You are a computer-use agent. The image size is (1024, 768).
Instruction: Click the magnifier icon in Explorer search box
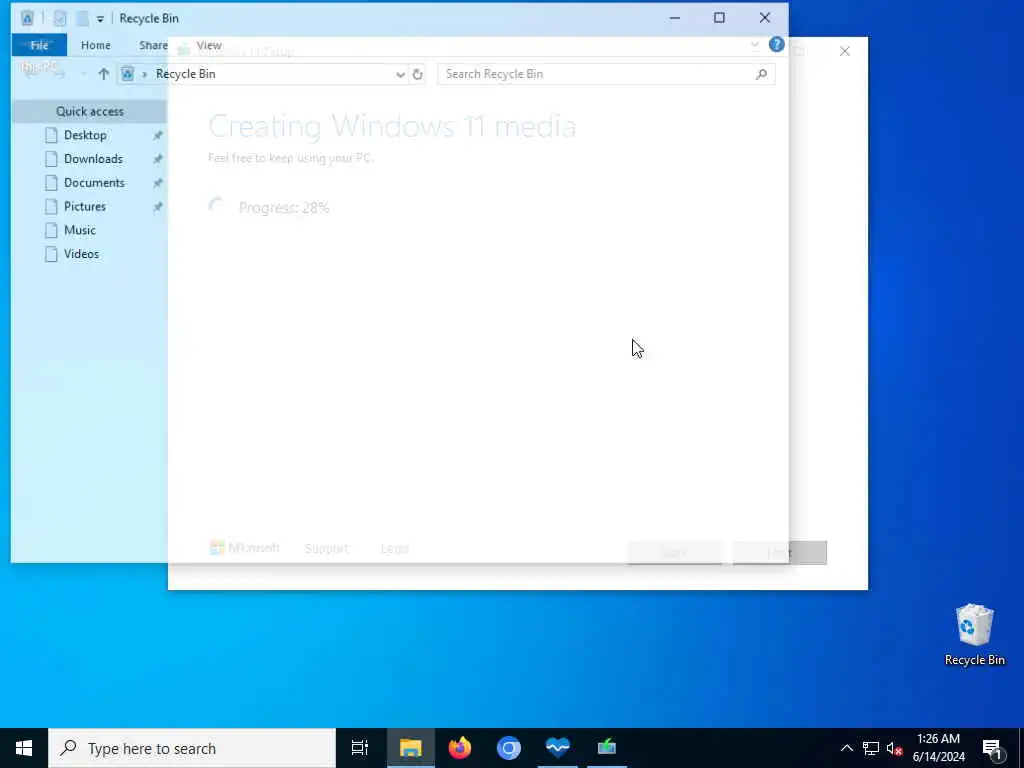tap(761, 74)
